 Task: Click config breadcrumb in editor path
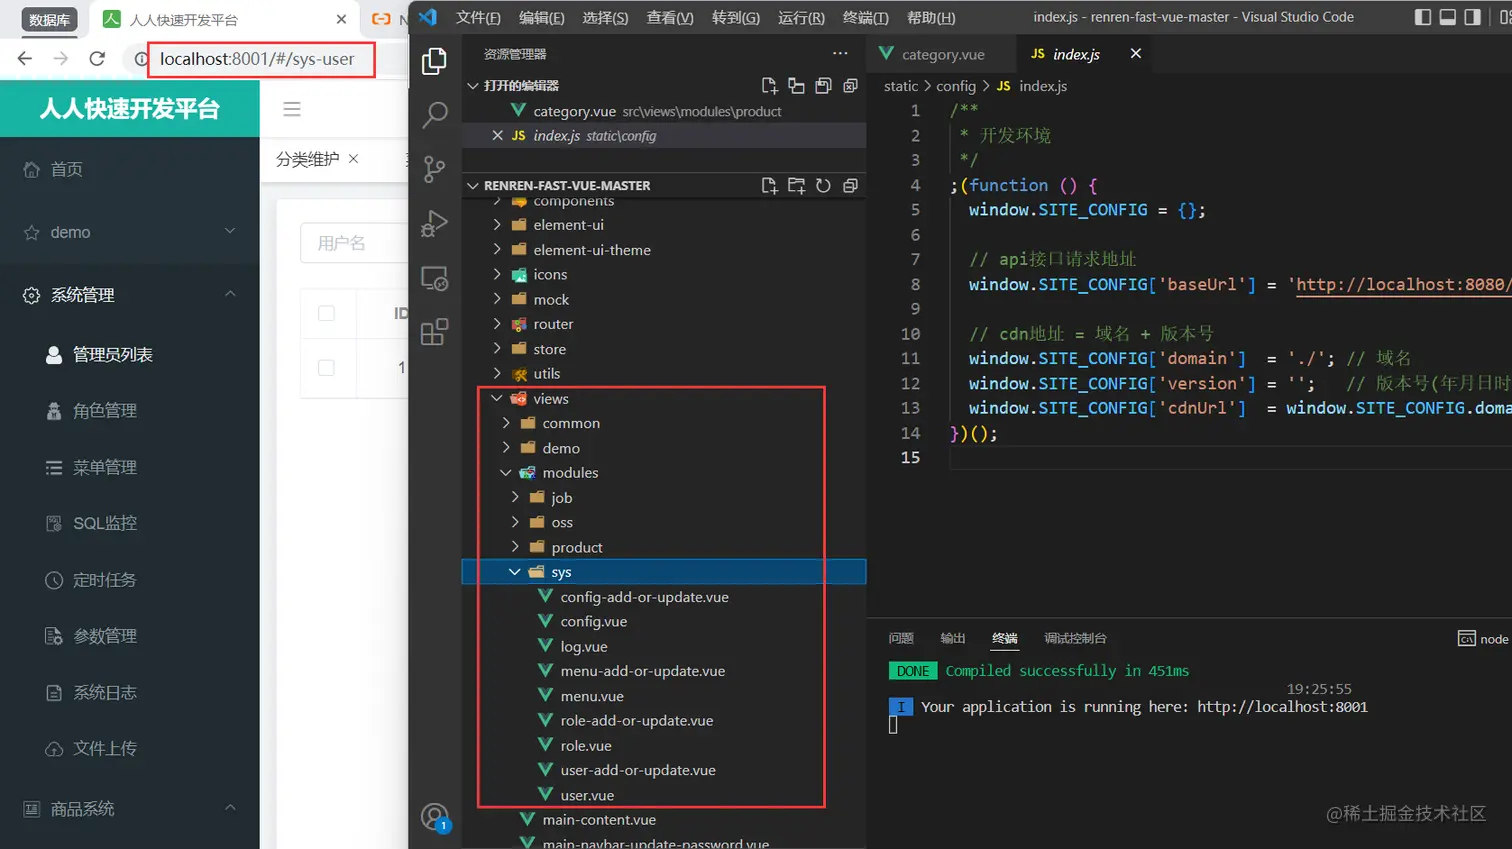click(955, 86)
